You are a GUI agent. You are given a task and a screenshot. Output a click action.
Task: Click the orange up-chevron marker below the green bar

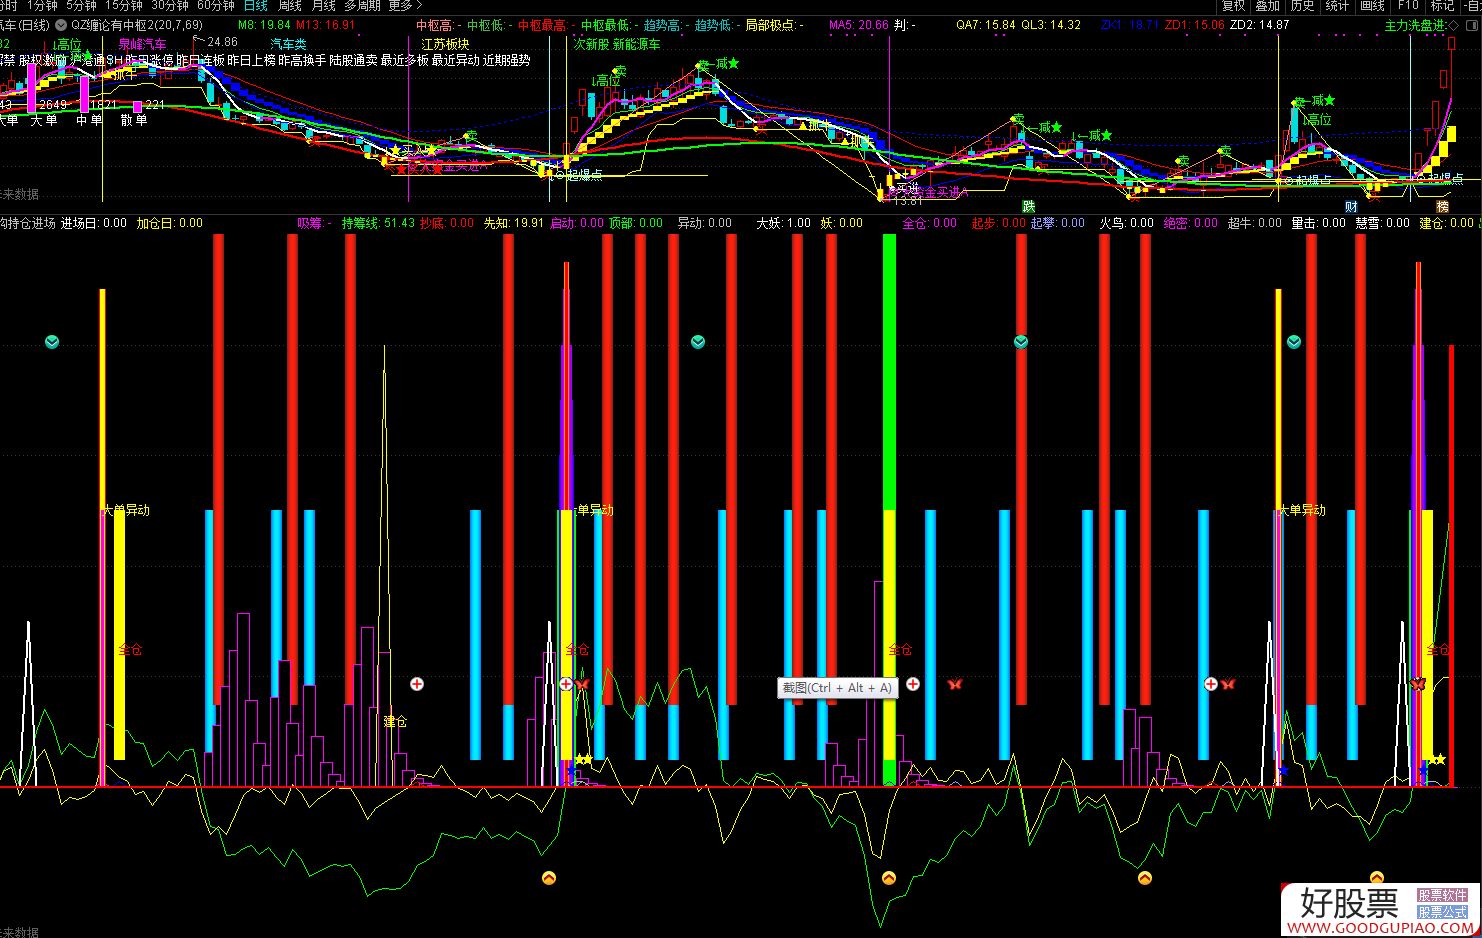tap(888, 878)
